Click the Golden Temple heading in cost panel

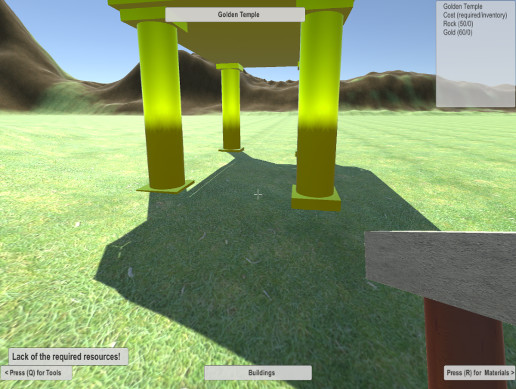click(462, 6)
